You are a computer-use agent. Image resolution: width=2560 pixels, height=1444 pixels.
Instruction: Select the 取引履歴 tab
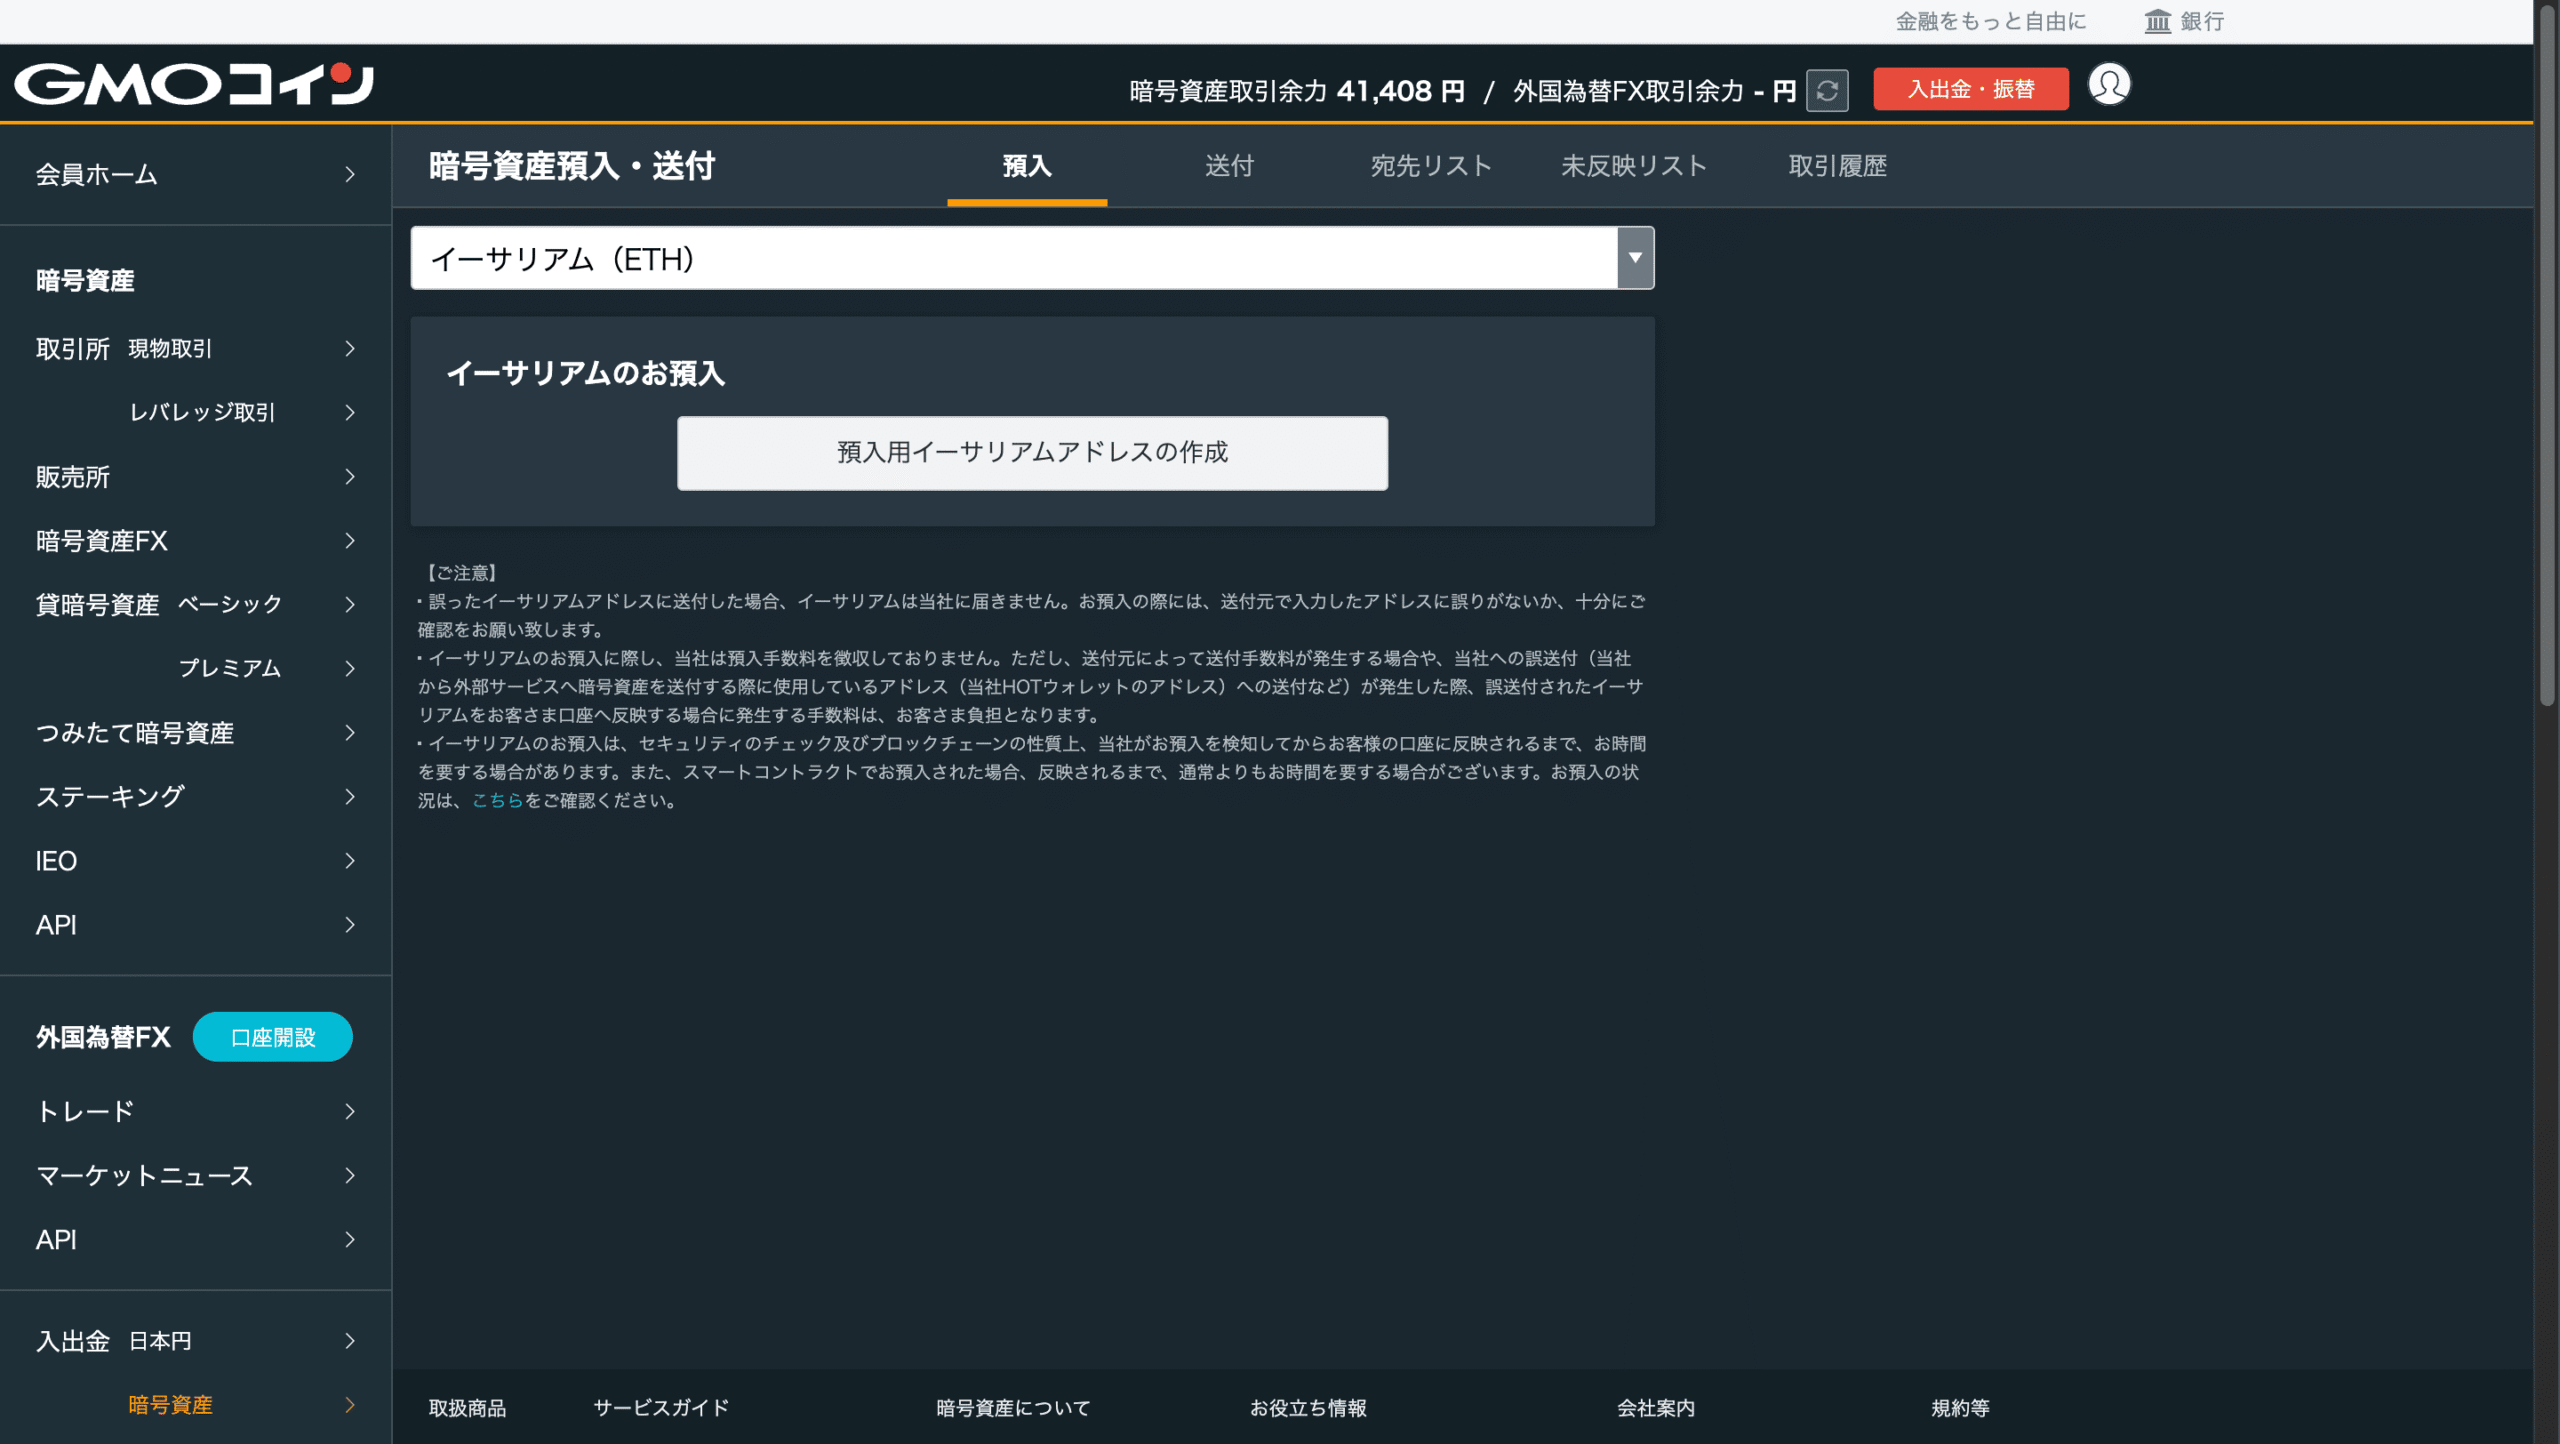point(1836,166)
